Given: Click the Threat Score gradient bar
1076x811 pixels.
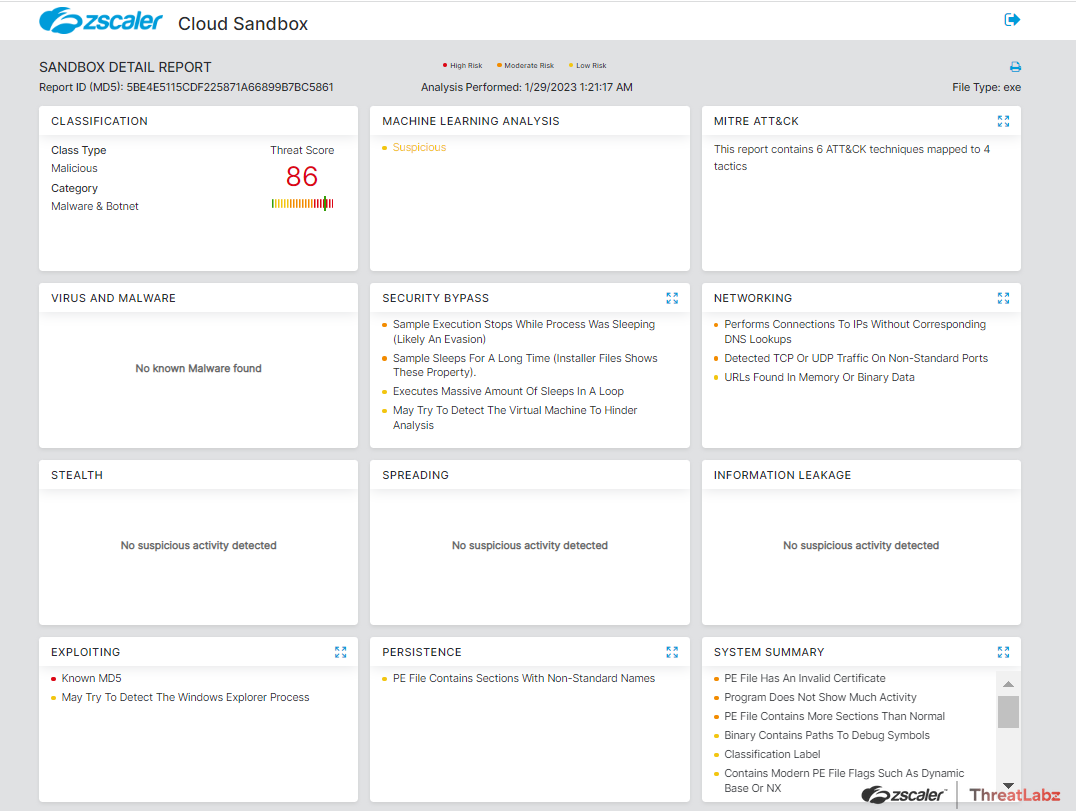Looking at the screenshot, I should click(302, 203).
